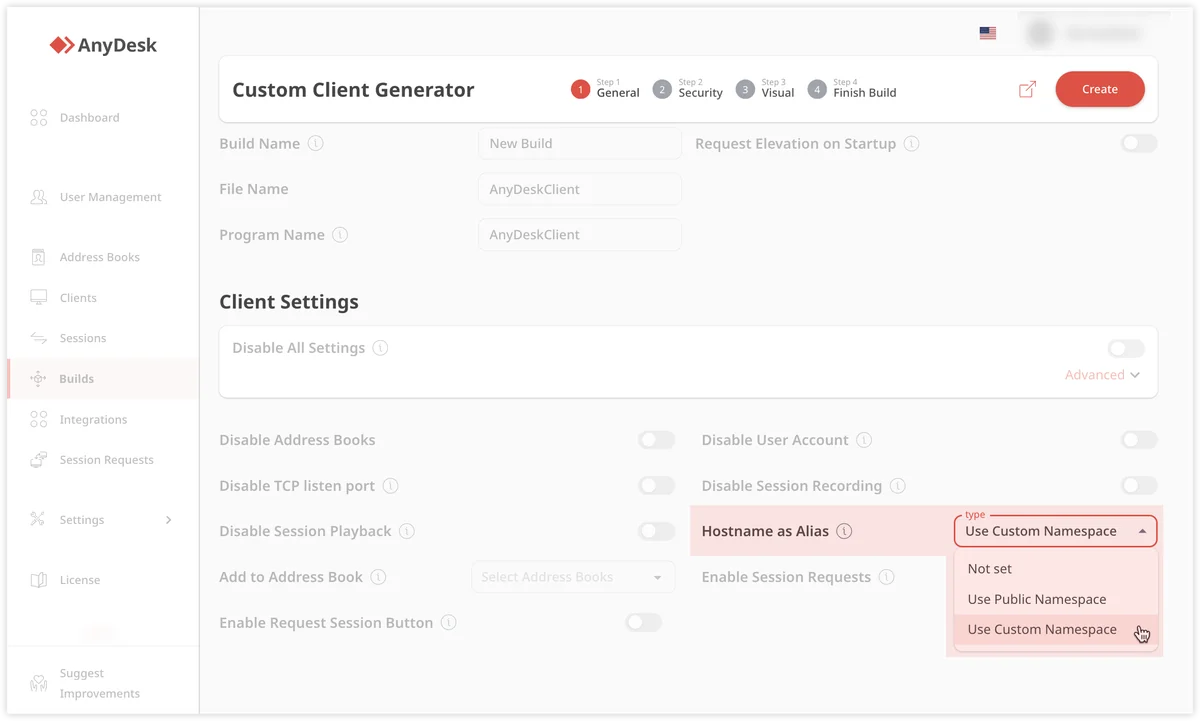Toggle the Disable User Account switch
The width and height of the screenshot is (1200, 721).
point(1139,440)
